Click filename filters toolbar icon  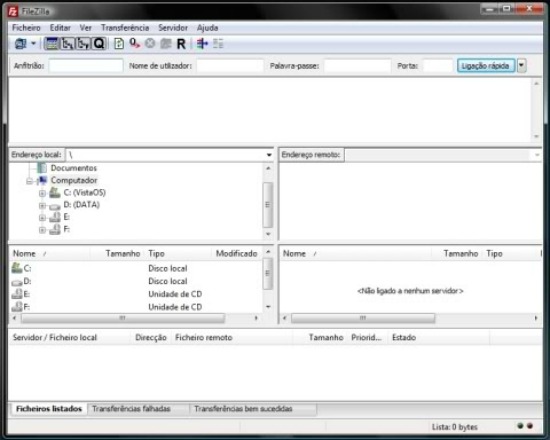pos(202,44)
